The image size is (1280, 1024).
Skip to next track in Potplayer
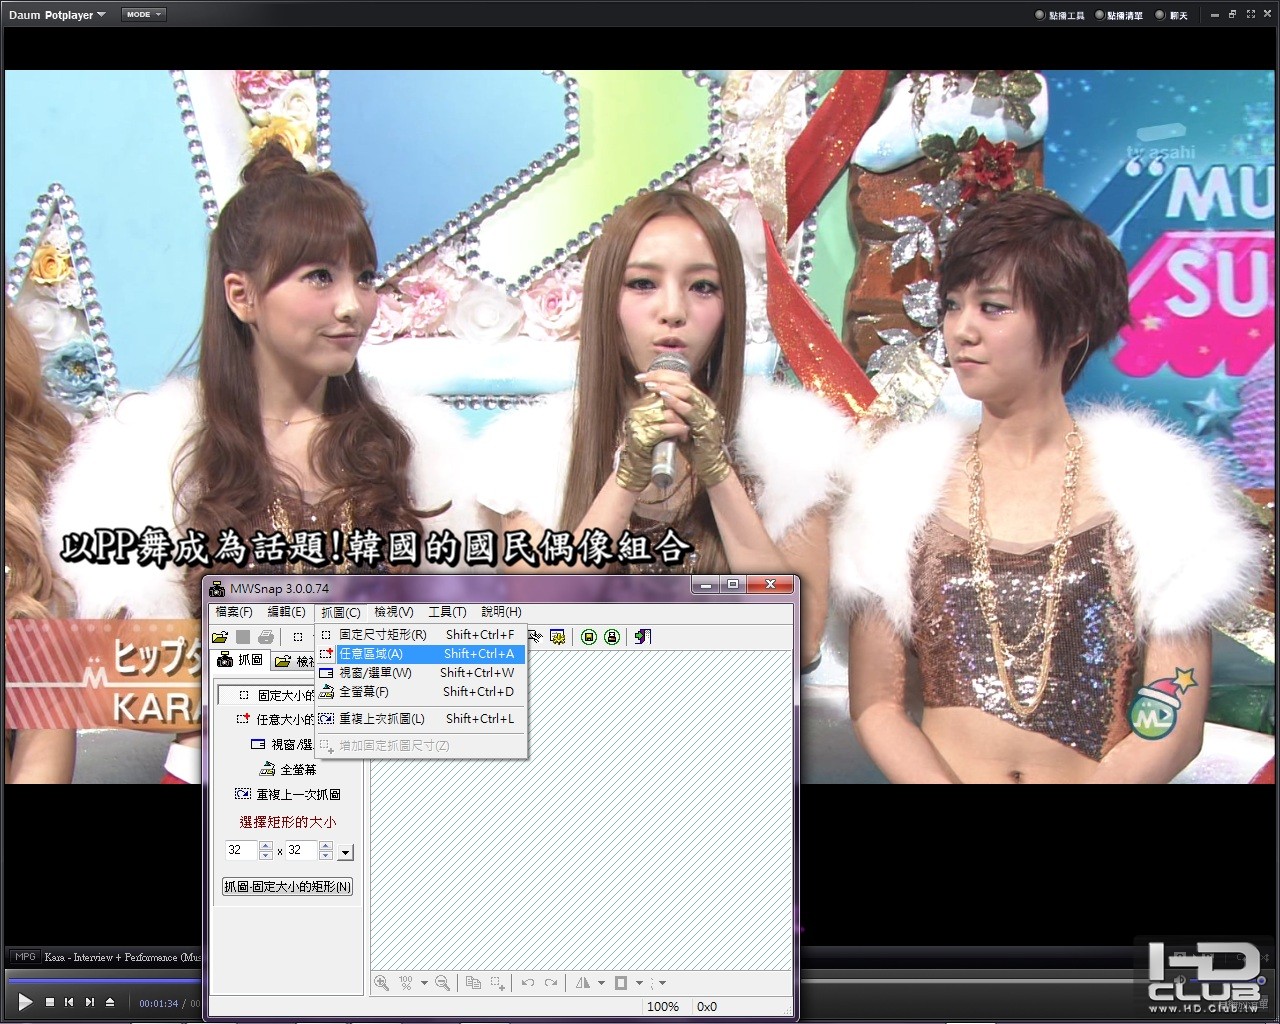pyautogui.click(x=90, y=1002)
